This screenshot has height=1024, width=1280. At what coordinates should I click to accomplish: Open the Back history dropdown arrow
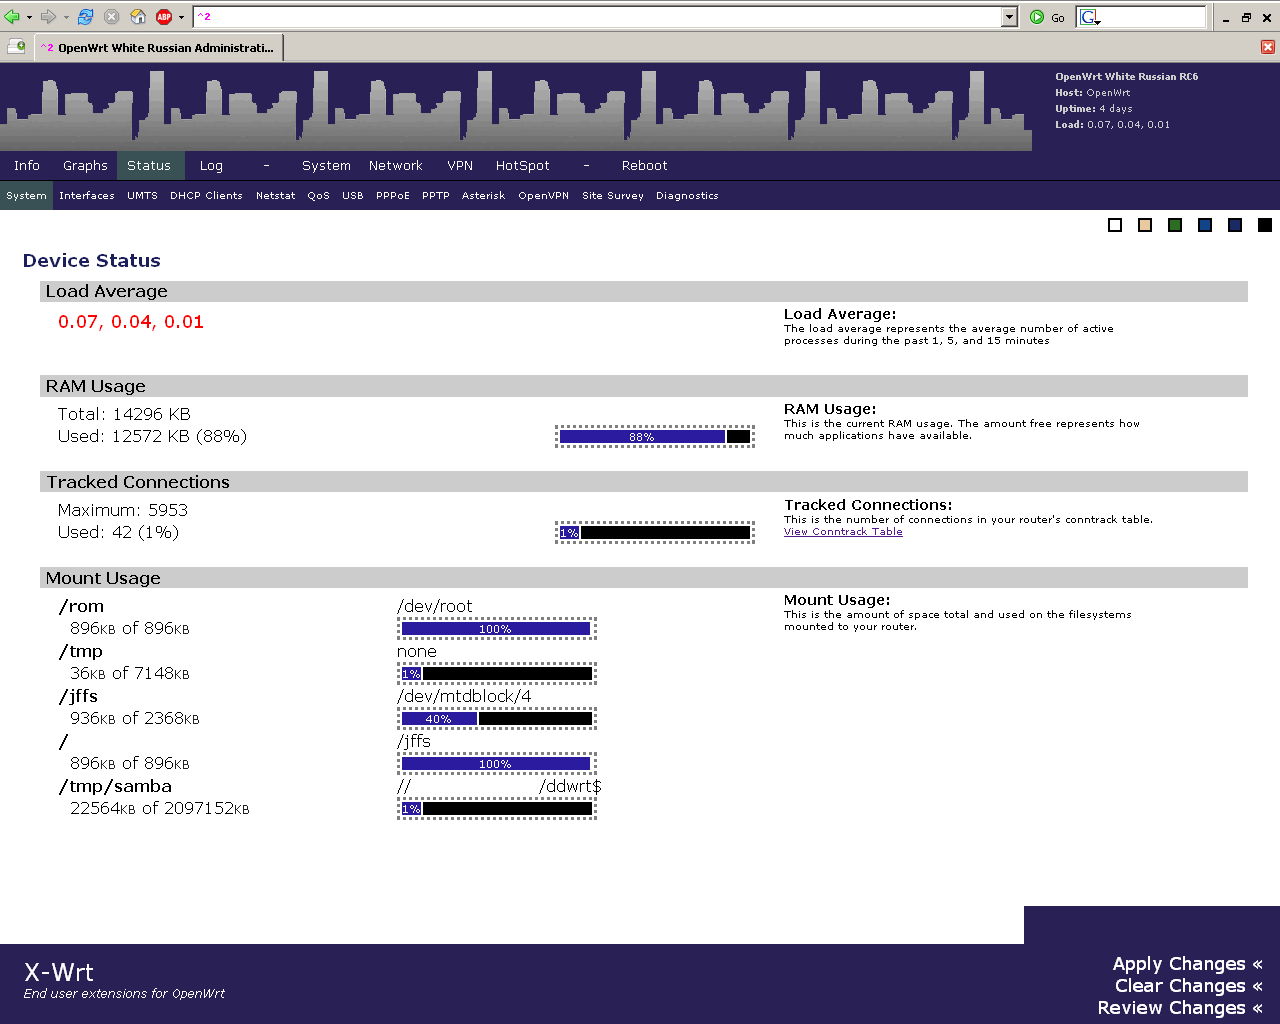pyautogui.click(x=29, y=17)
